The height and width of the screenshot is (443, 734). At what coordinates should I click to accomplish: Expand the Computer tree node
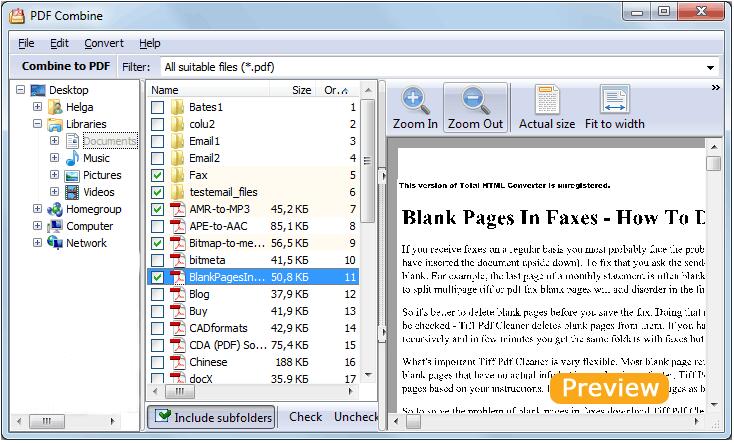(37, 226)
